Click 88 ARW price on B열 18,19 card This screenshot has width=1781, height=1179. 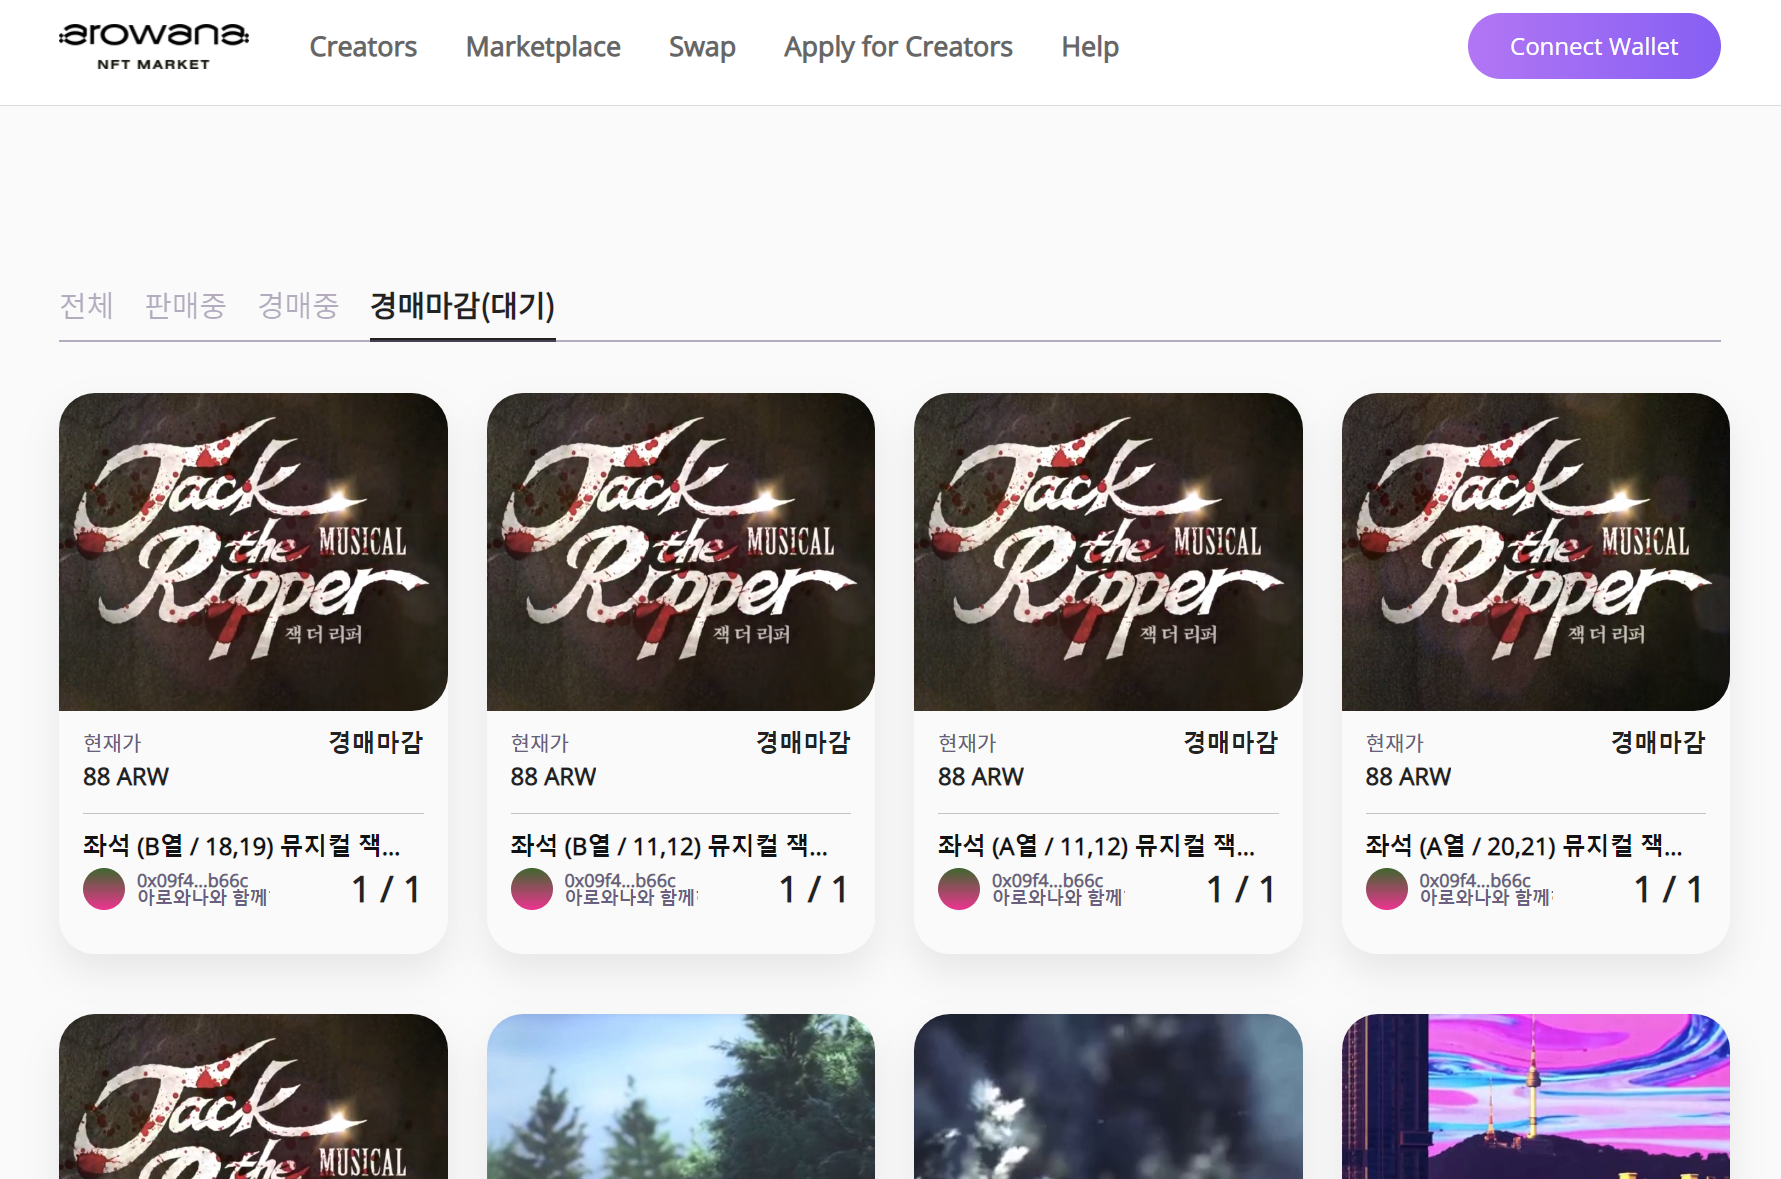point(126,777)
